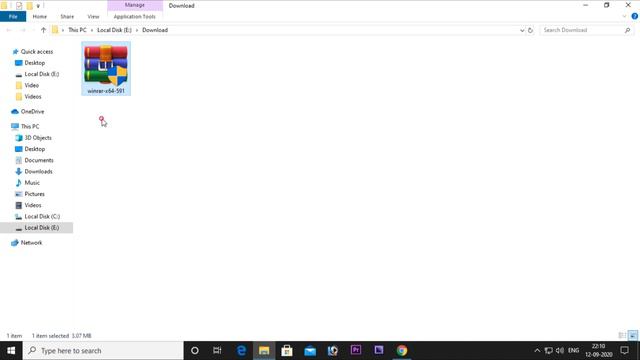This screenshot has width=640, height=360.
Task: Click File Explorer taskbar icon
Action: (x=264, y=351)
